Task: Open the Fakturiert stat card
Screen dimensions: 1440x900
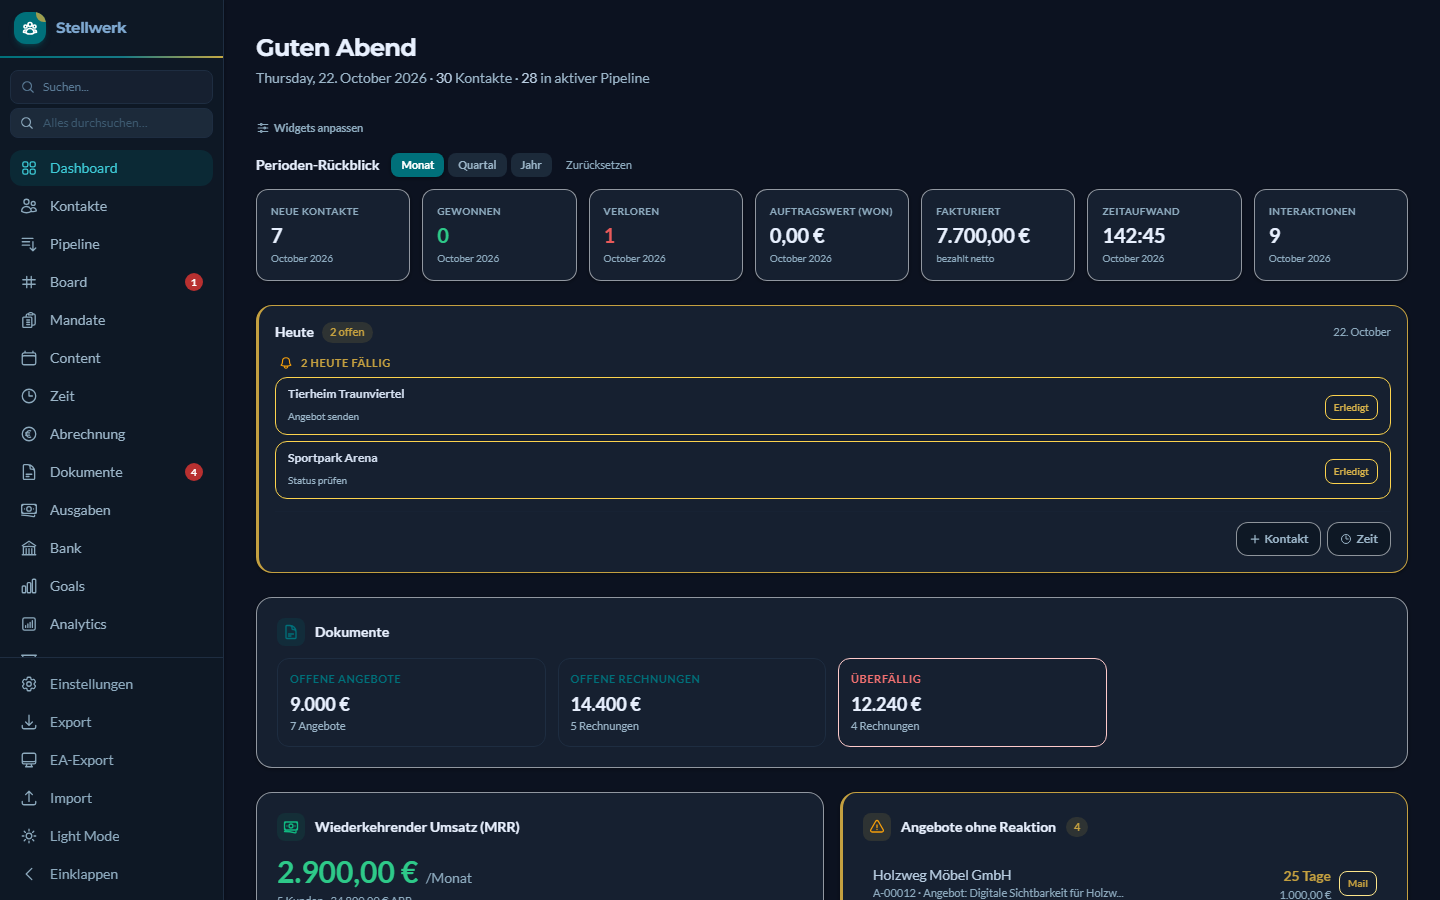Action: point(998,235)
